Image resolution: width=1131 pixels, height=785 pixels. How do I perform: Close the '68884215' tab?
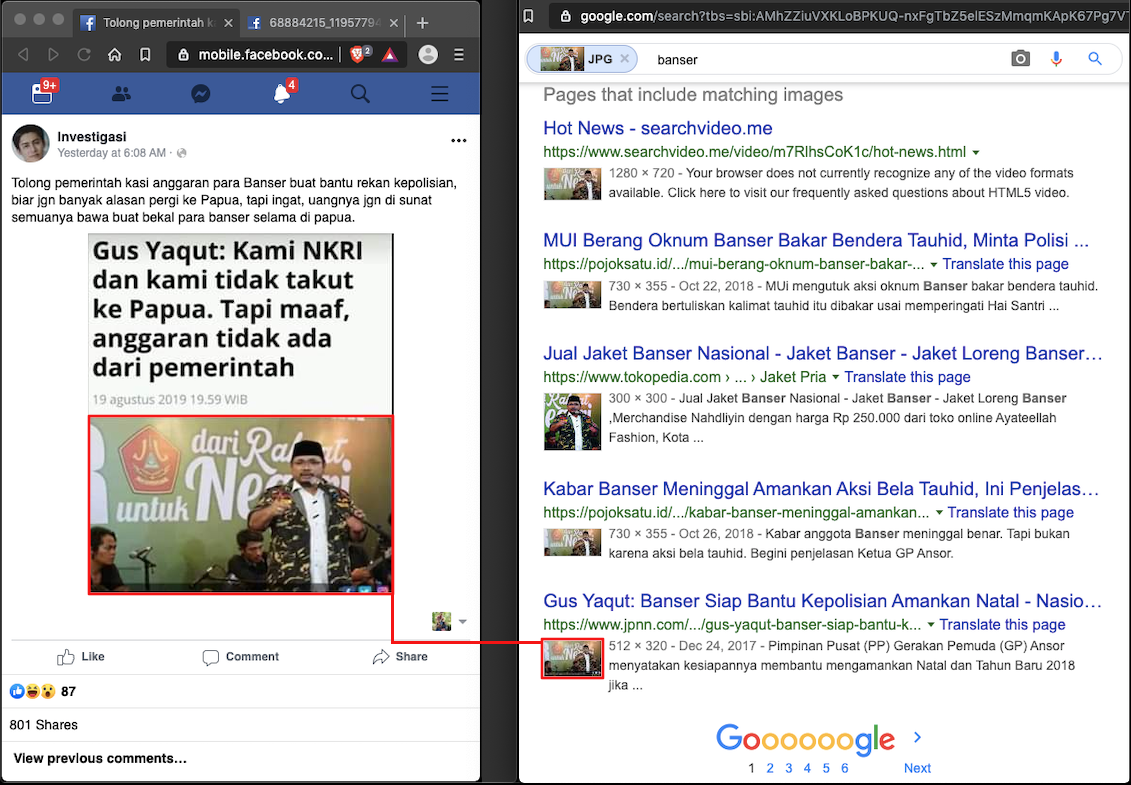394,23
